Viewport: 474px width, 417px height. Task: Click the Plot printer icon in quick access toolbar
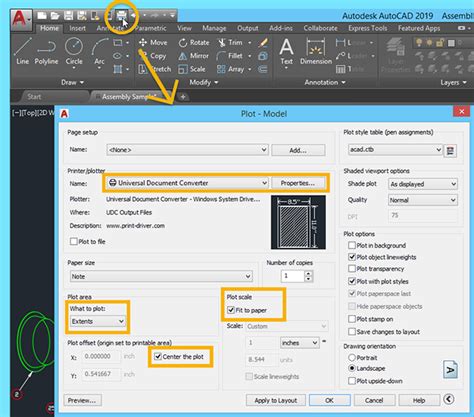(121, 15)
